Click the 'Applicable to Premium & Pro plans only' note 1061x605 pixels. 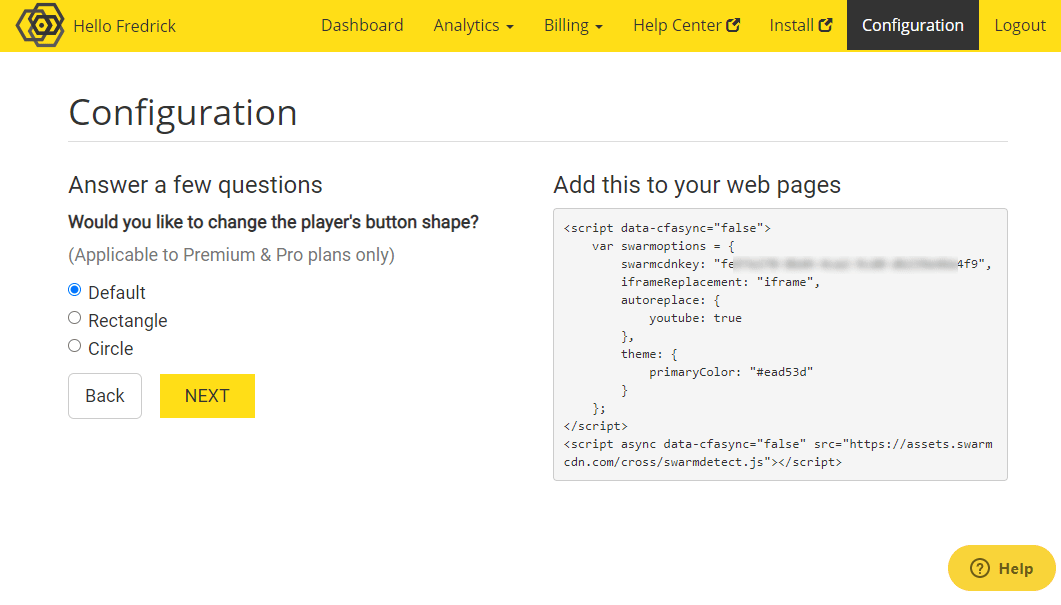click(x=231, y=255)
